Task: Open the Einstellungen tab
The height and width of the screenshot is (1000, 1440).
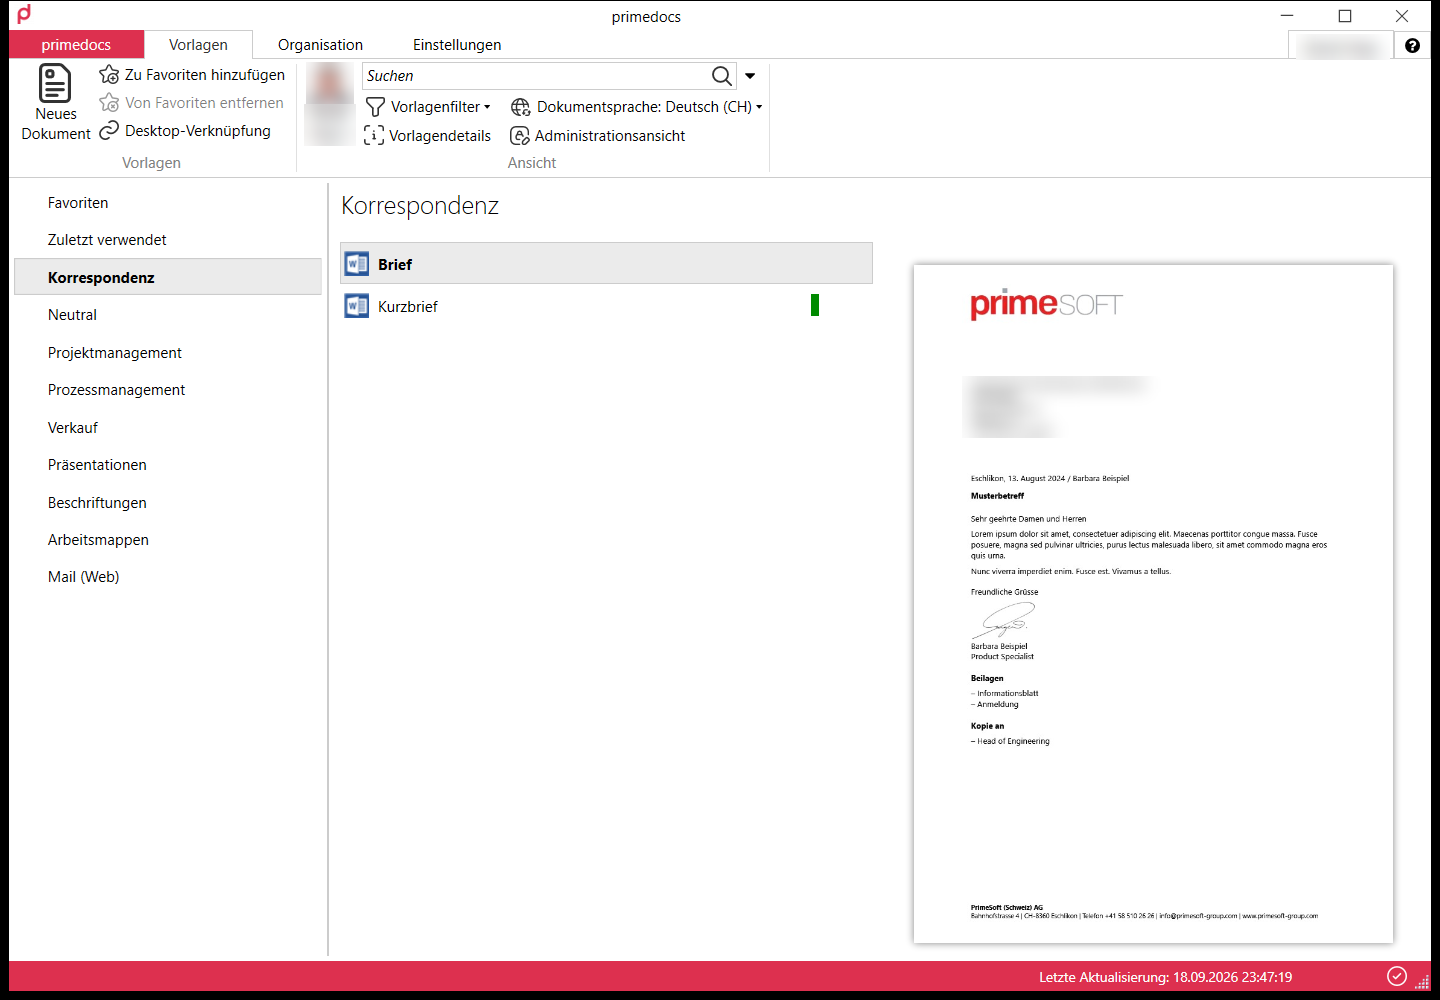Action: (x=457, y=45)
